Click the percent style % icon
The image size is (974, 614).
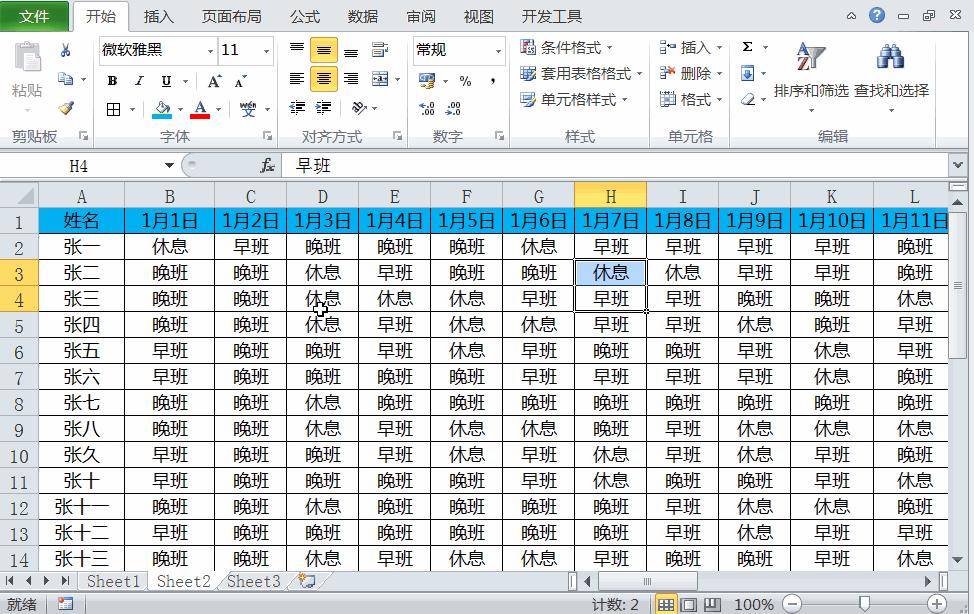click(464, 79)
